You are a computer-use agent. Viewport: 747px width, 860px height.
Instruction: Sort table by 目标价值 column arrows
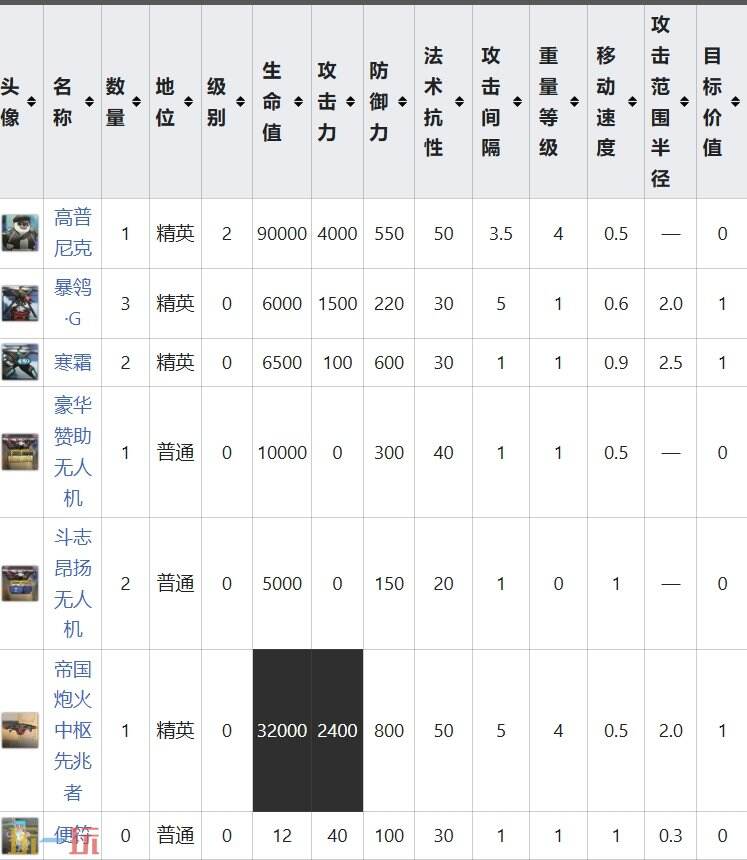click(735, 101)
